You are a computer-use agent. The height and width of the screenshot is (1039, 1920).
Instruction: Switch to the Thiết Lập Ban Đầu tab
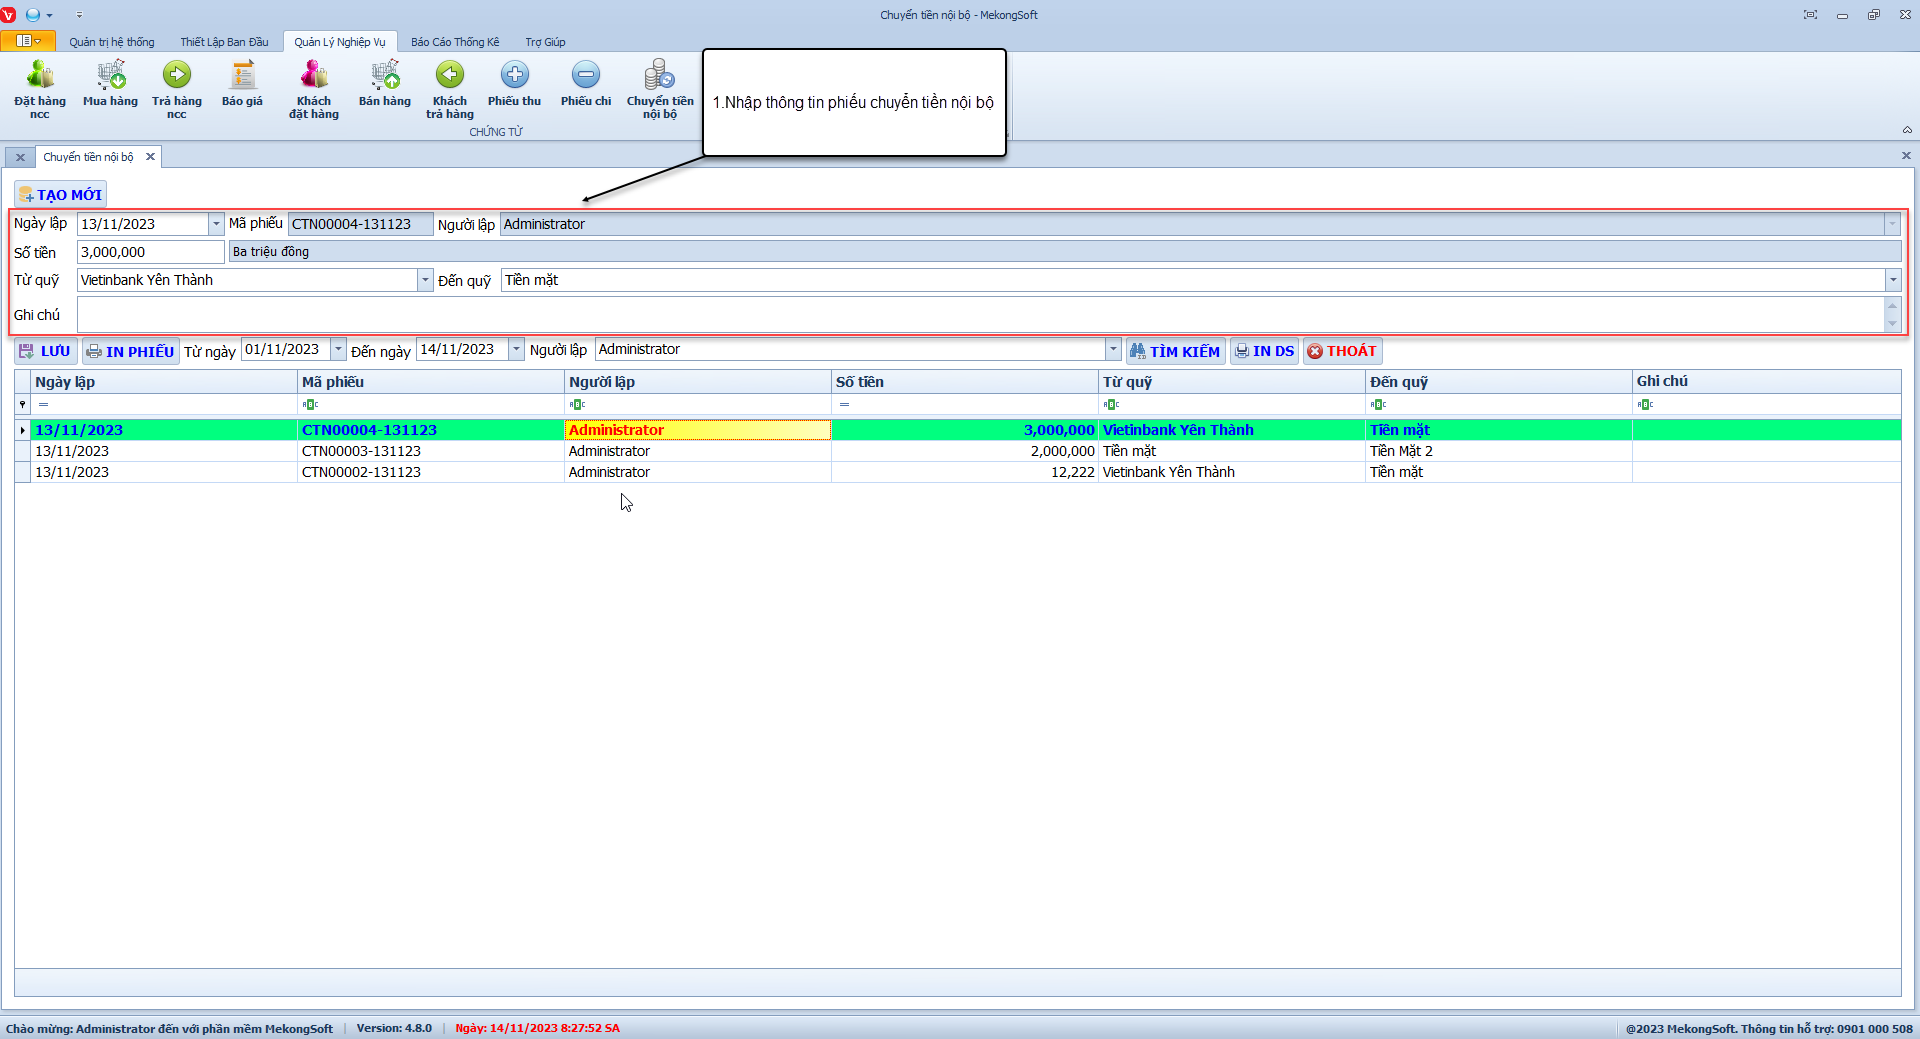pos(224,42)
